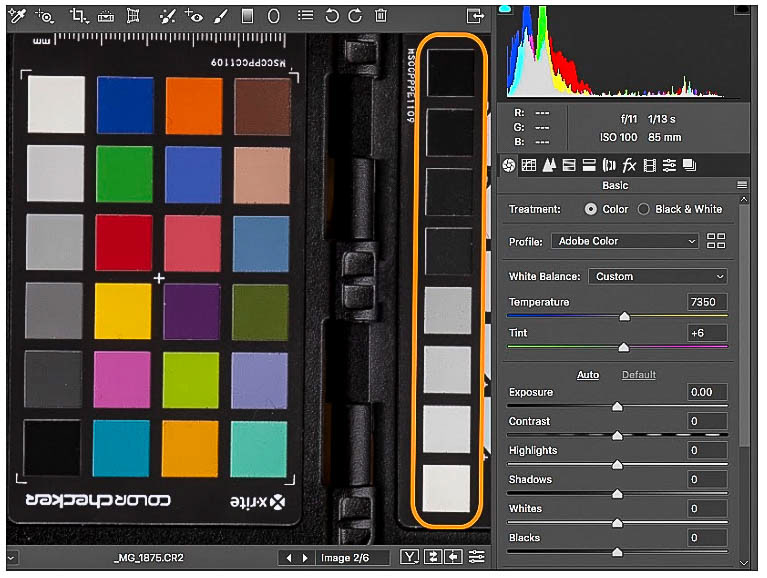The width and height of the screenshot is (767, 578).
Task: Click the Exposure value field 0.00
Action: pyautogui.click(x=707, y=392)
